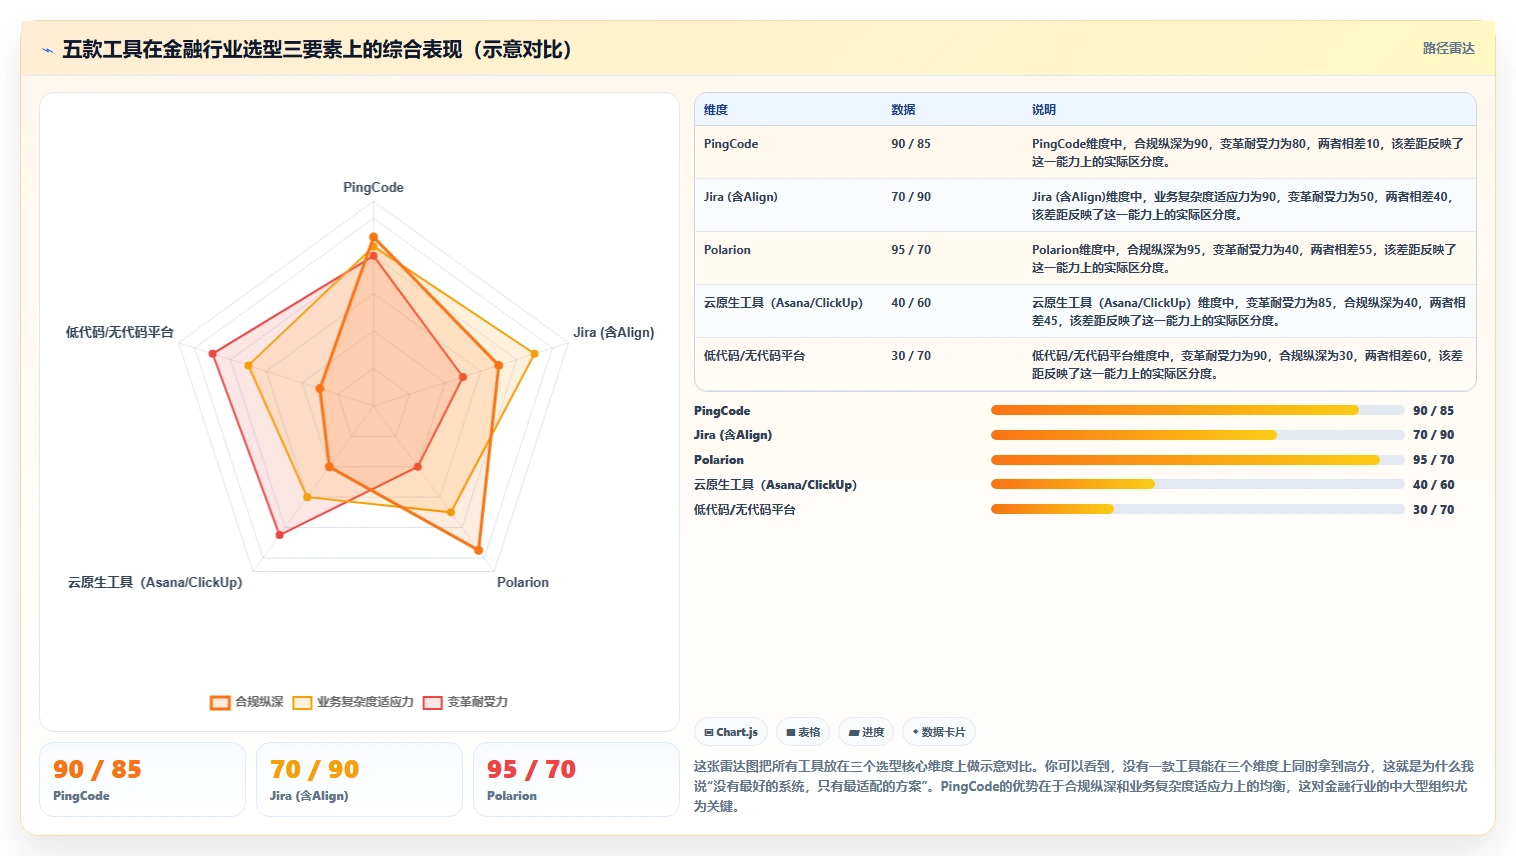1516x856 pixels.
Task: Open the 90 / 85 PingCode summary card
Action: (x=142, y=779)
